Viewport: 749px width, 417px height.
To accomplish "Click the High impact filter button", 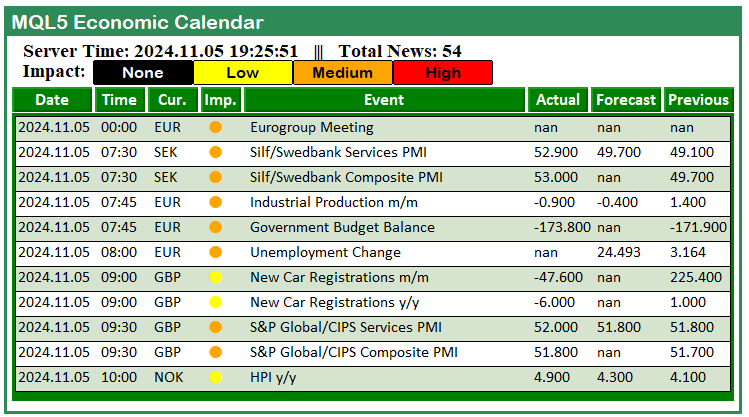I will [443, 73].
